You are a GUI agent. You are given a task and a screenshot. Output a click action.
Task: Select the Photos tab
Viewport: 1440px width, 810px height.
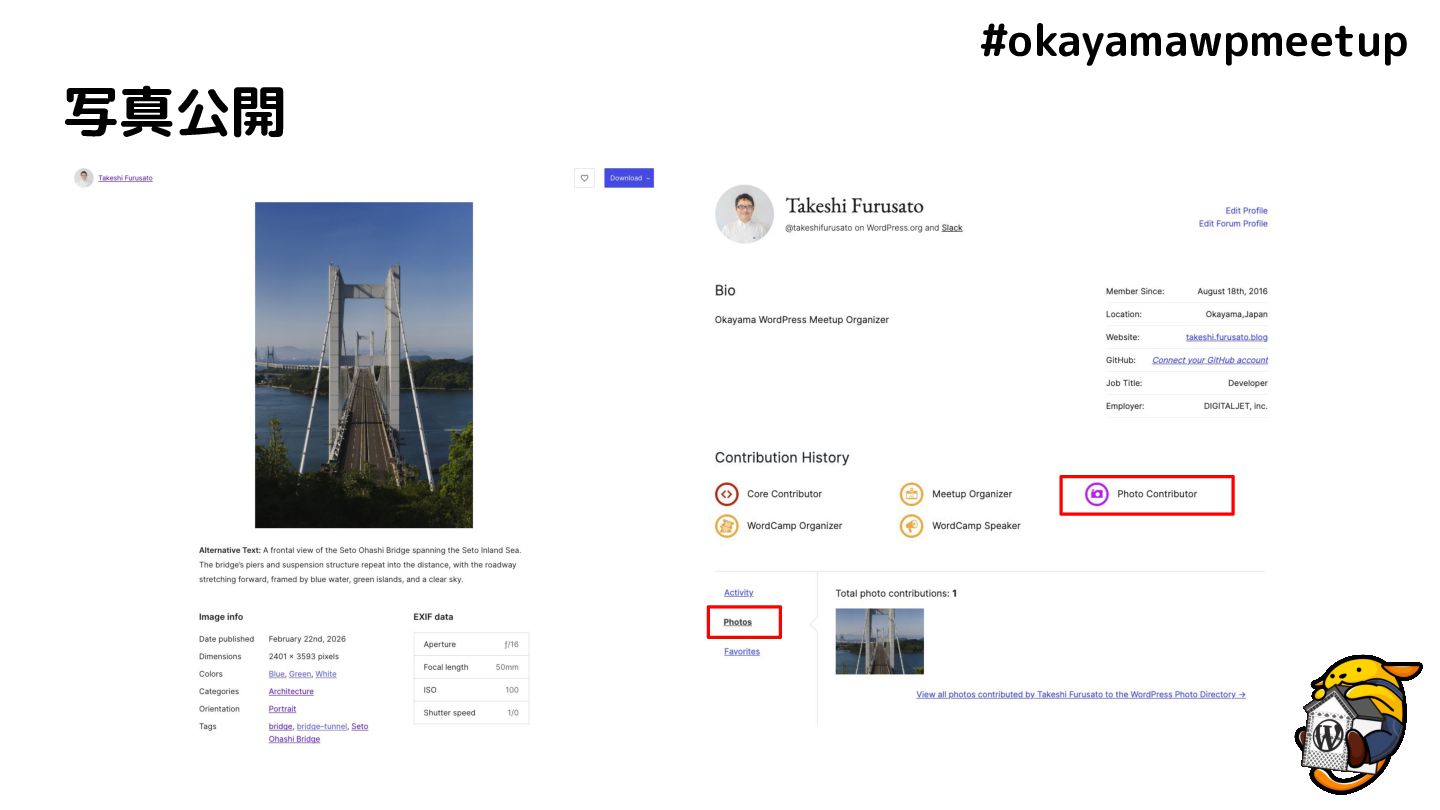[x=738, y=622]
